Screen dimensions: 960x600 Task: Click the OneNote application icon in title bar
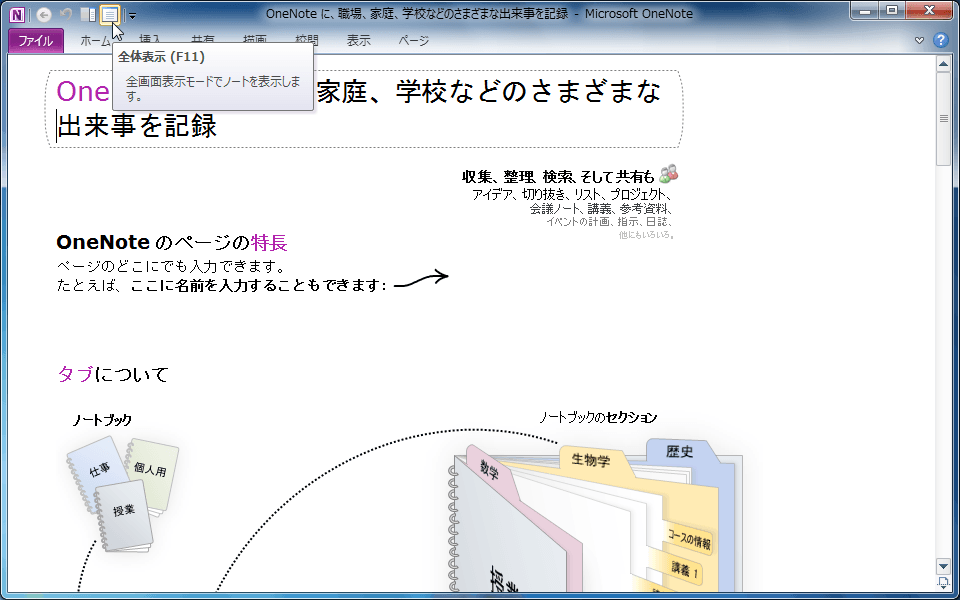[x=17, y=14]
